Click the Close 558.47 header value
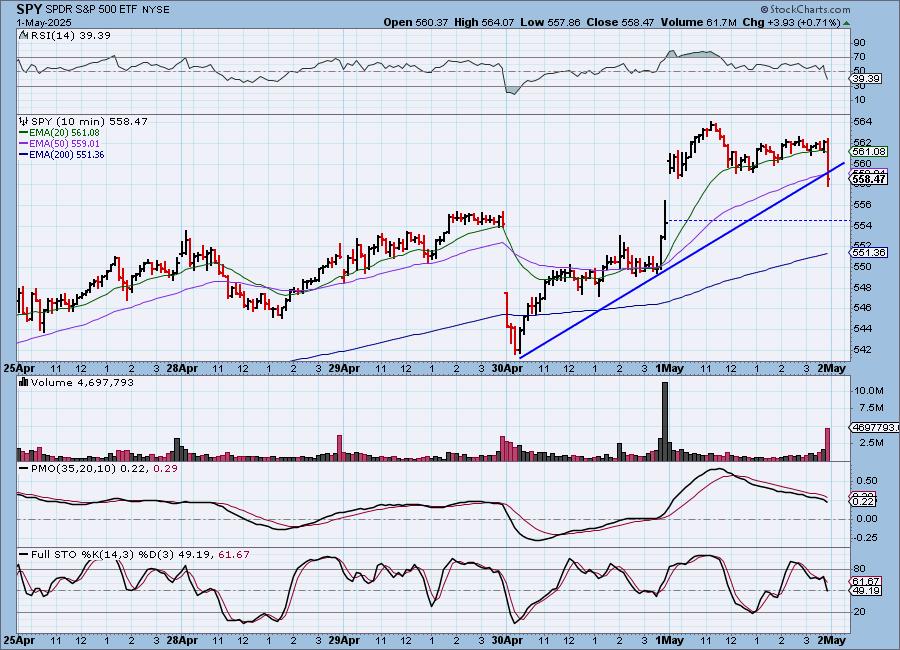Image resolution: width=900 pixels, height=650 pixels. (620, 22)
